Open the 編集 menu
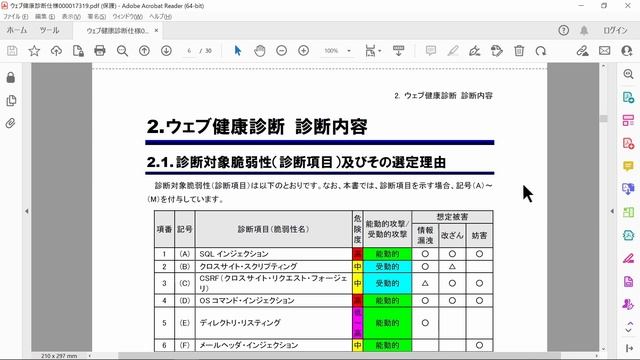This screenshot has height=360, width=640. click(45, 17)
